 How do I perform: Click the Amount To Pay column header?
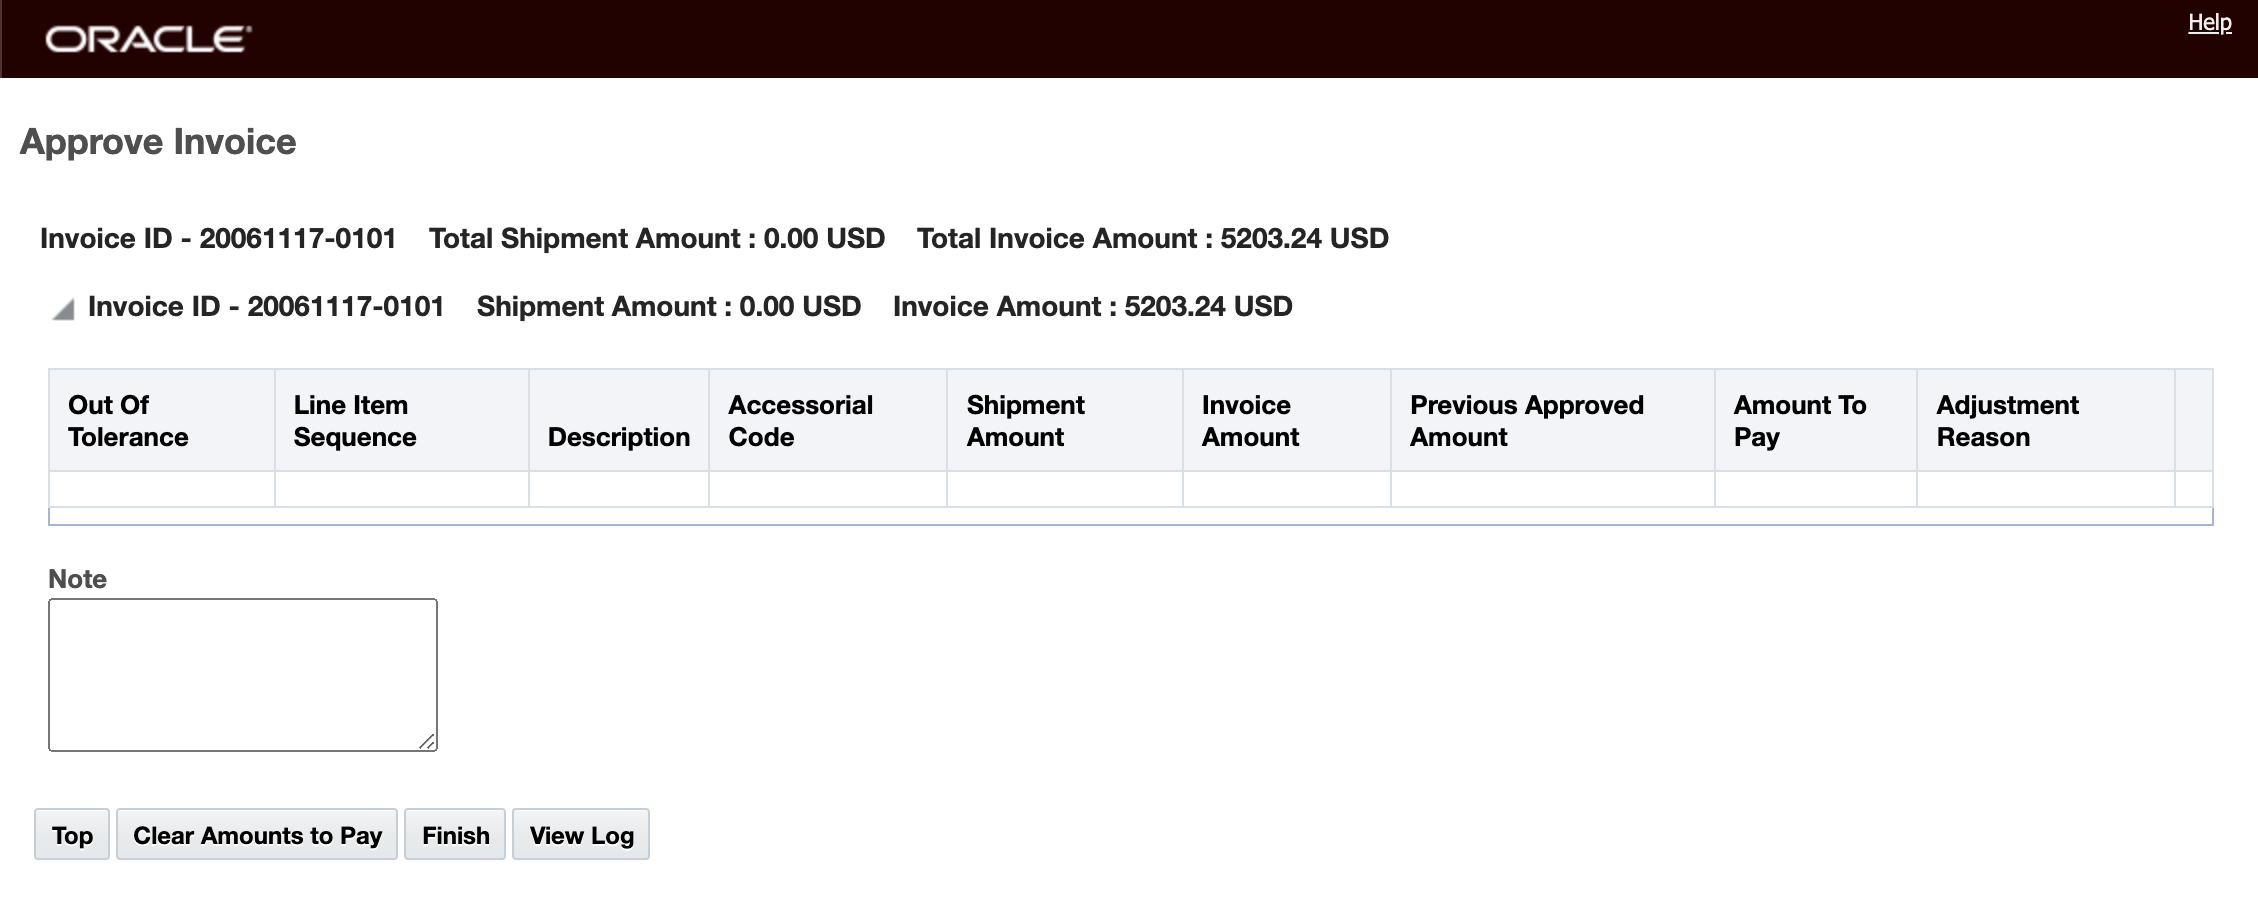(1799, 421)
